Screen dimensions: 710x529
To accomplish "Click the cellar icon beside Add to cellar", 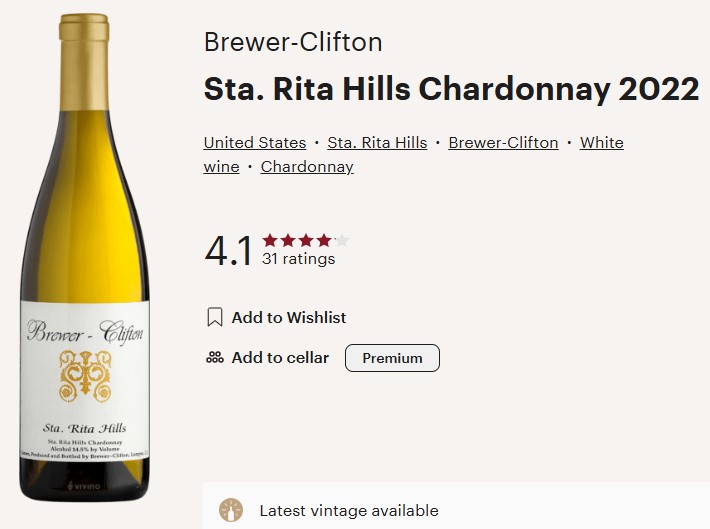I will pos(214,358).
